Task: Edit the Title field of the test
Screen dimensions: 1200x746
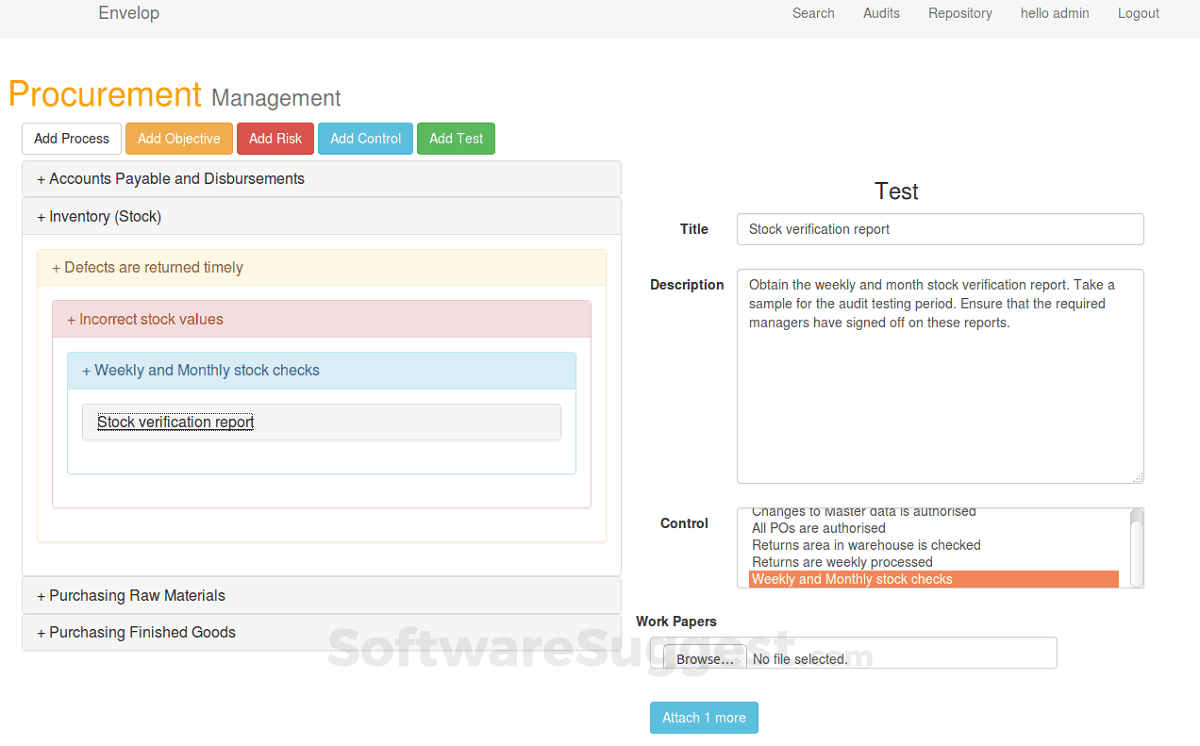Action: click(939, 229)
